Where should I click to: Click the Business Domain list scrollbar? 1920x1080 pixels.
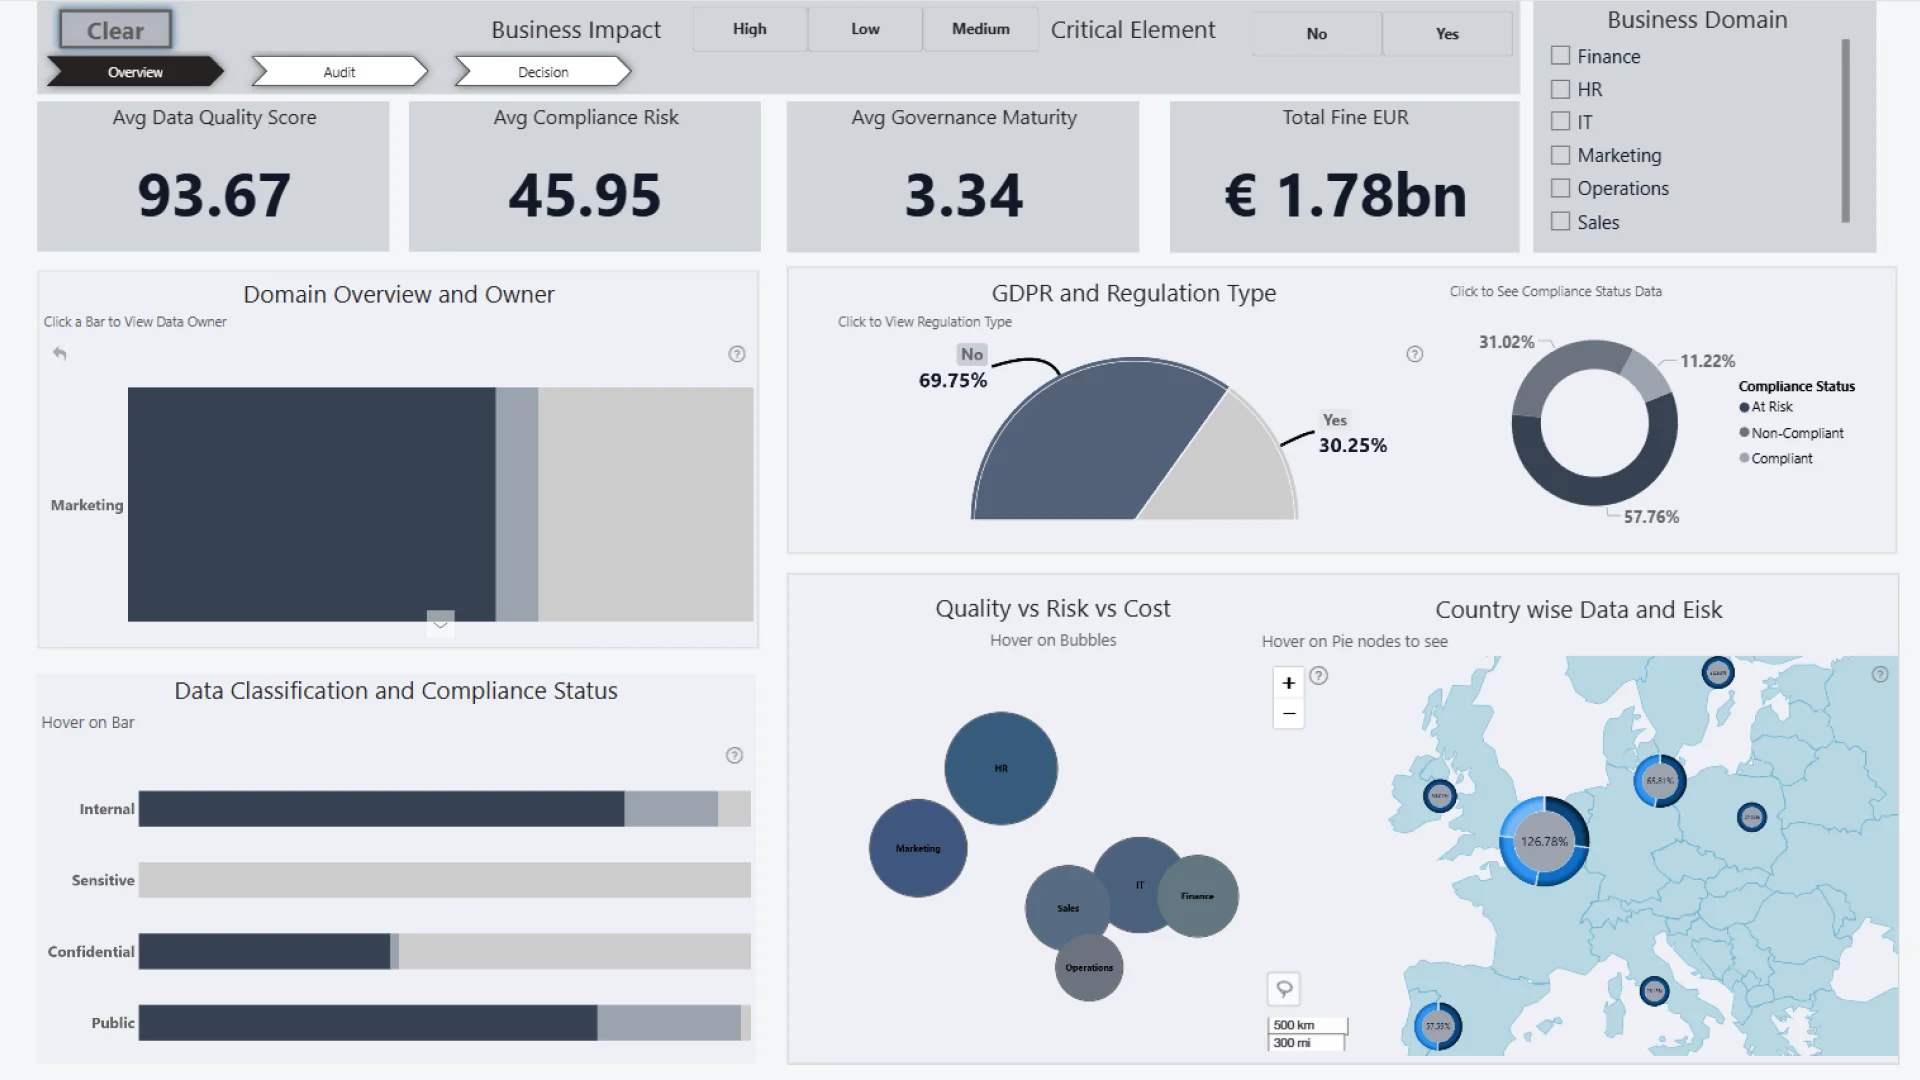coord(1845,130)
